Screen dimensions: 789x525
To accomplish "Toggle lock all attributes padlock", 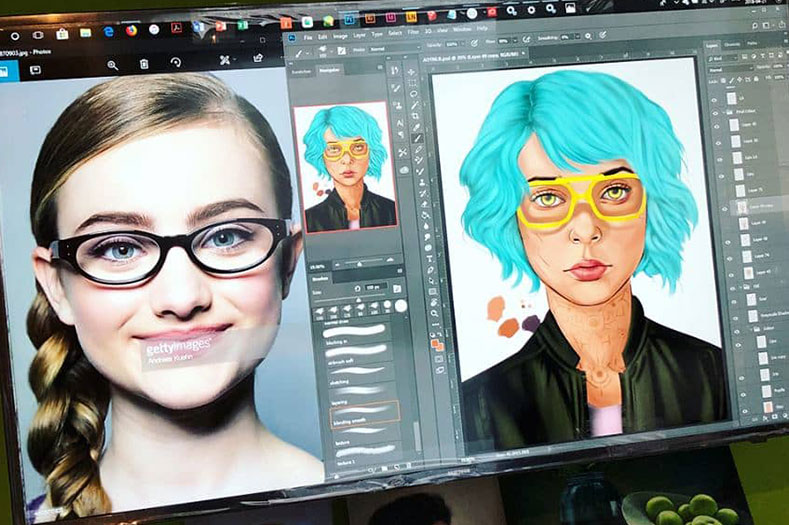I will click(756, 79).
